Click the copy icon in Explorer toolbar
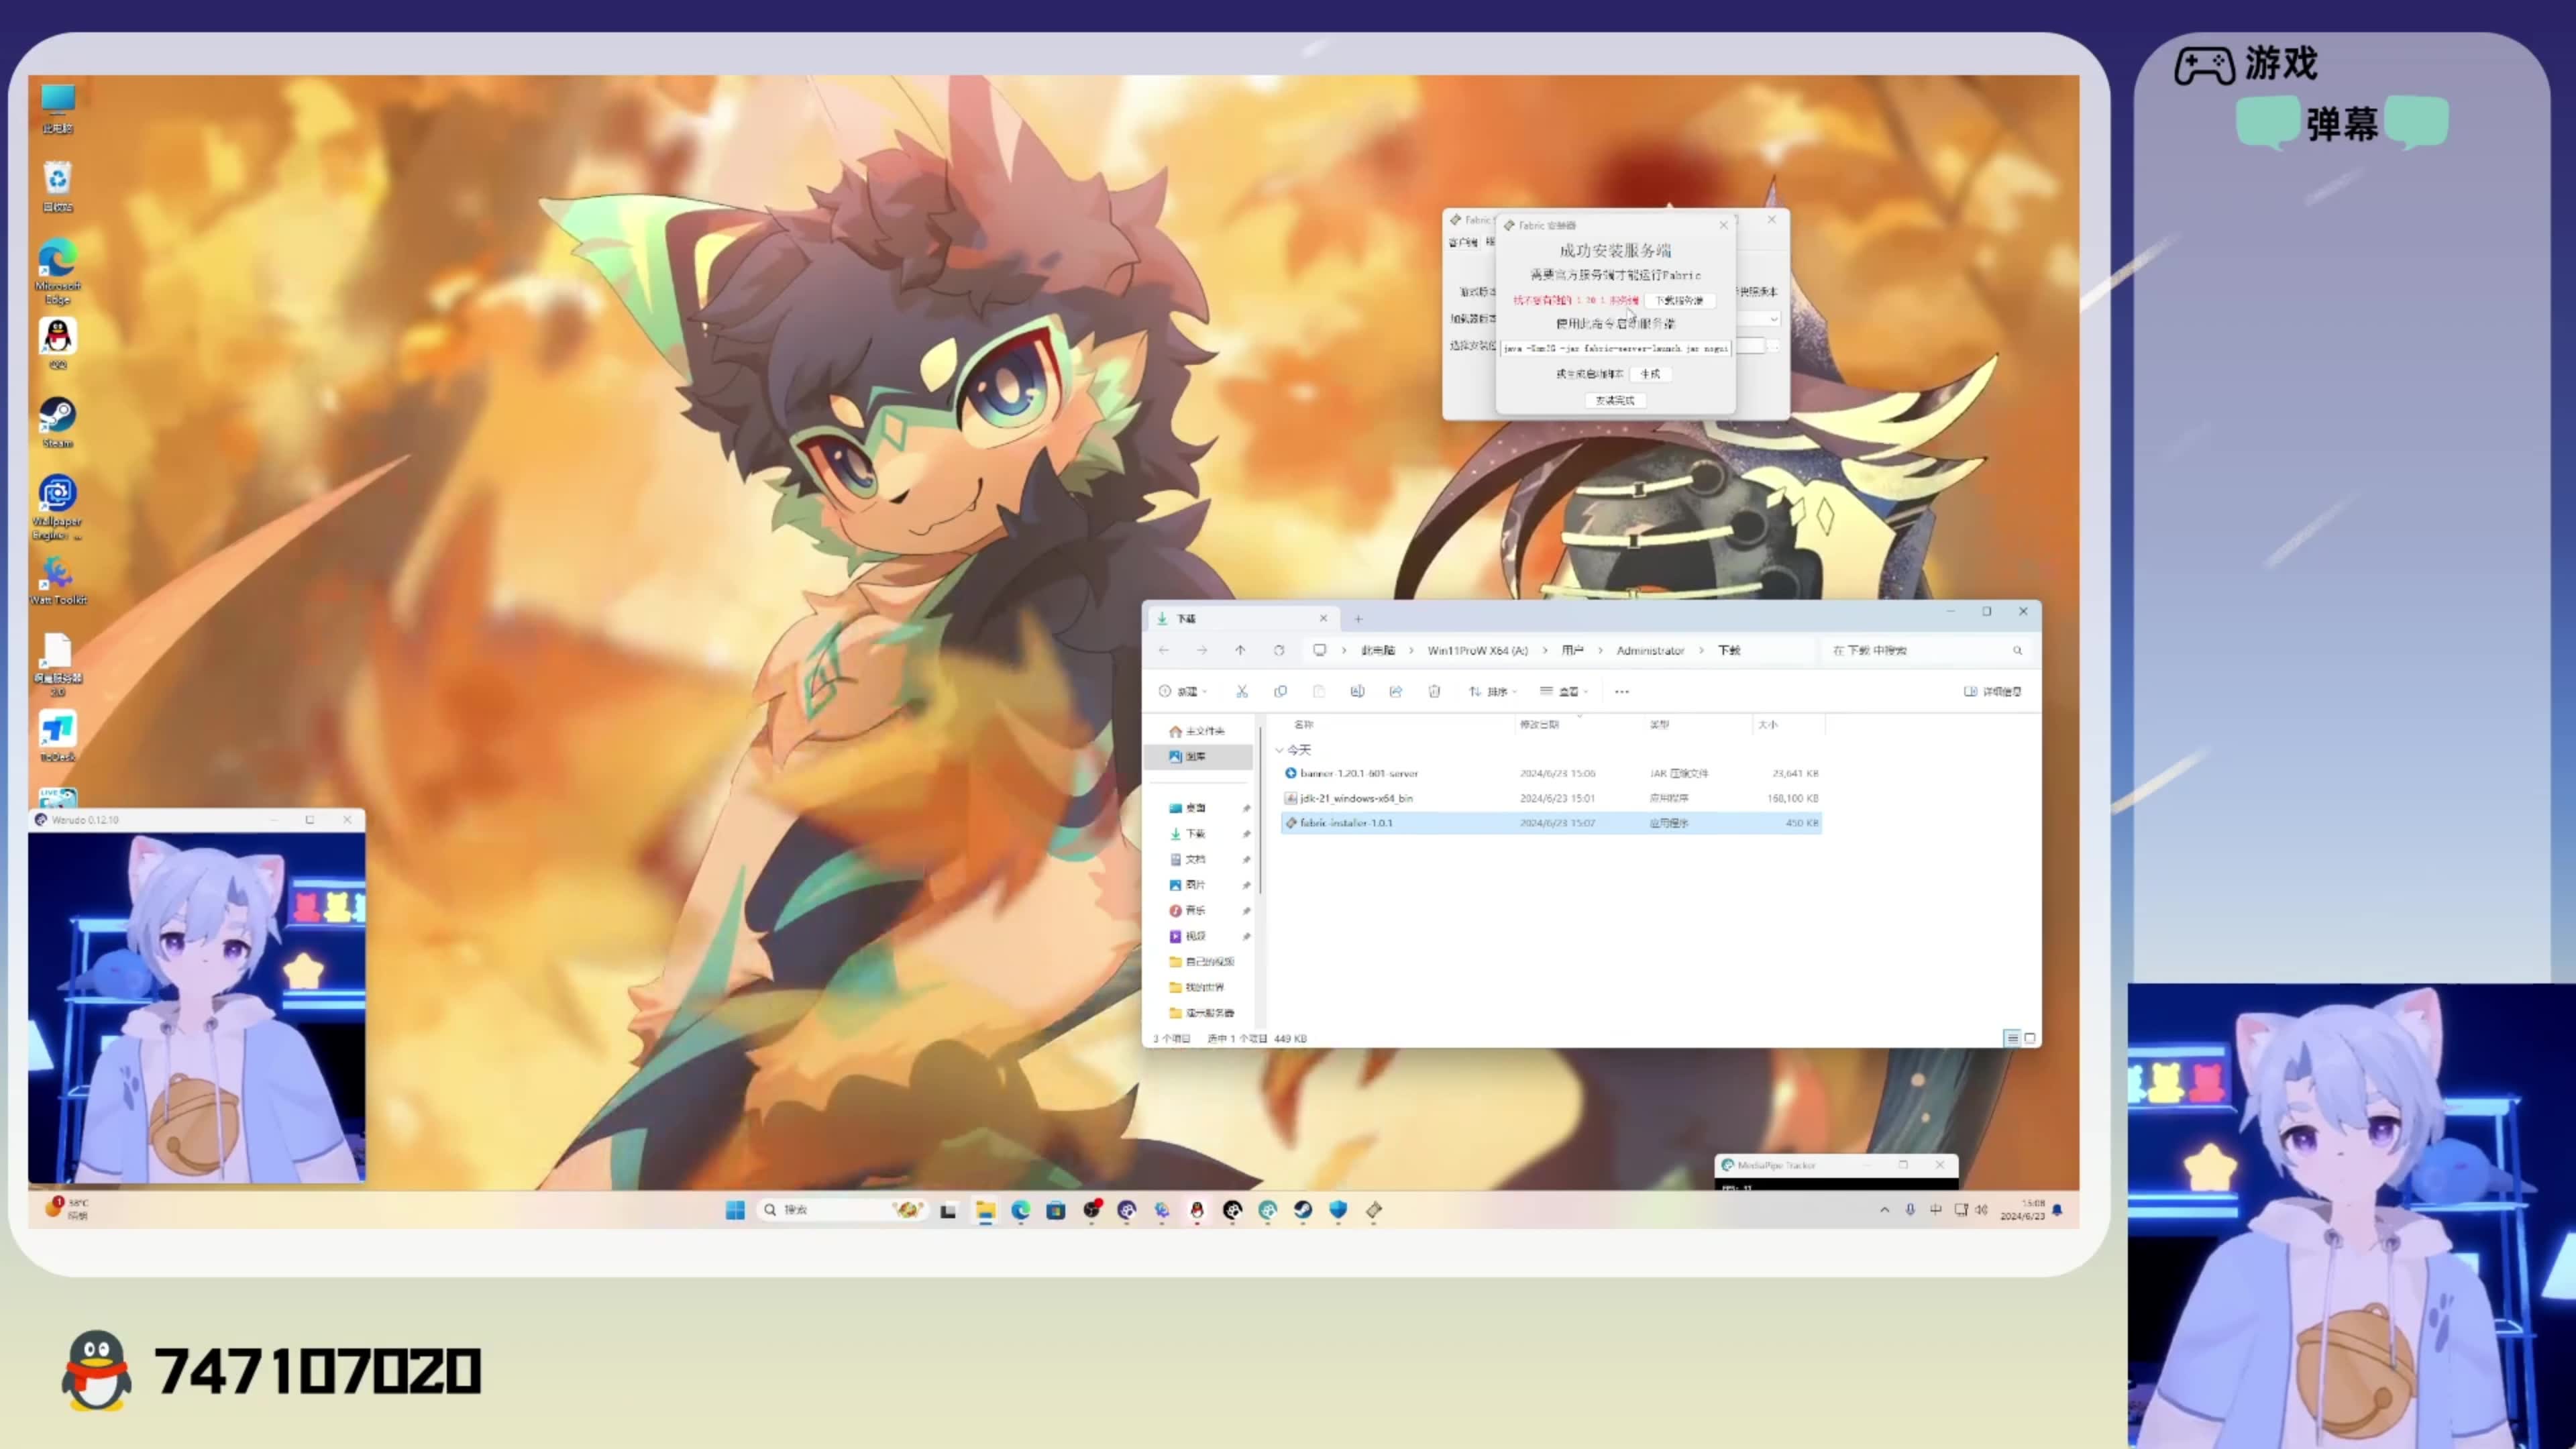 pos(1280,691)
